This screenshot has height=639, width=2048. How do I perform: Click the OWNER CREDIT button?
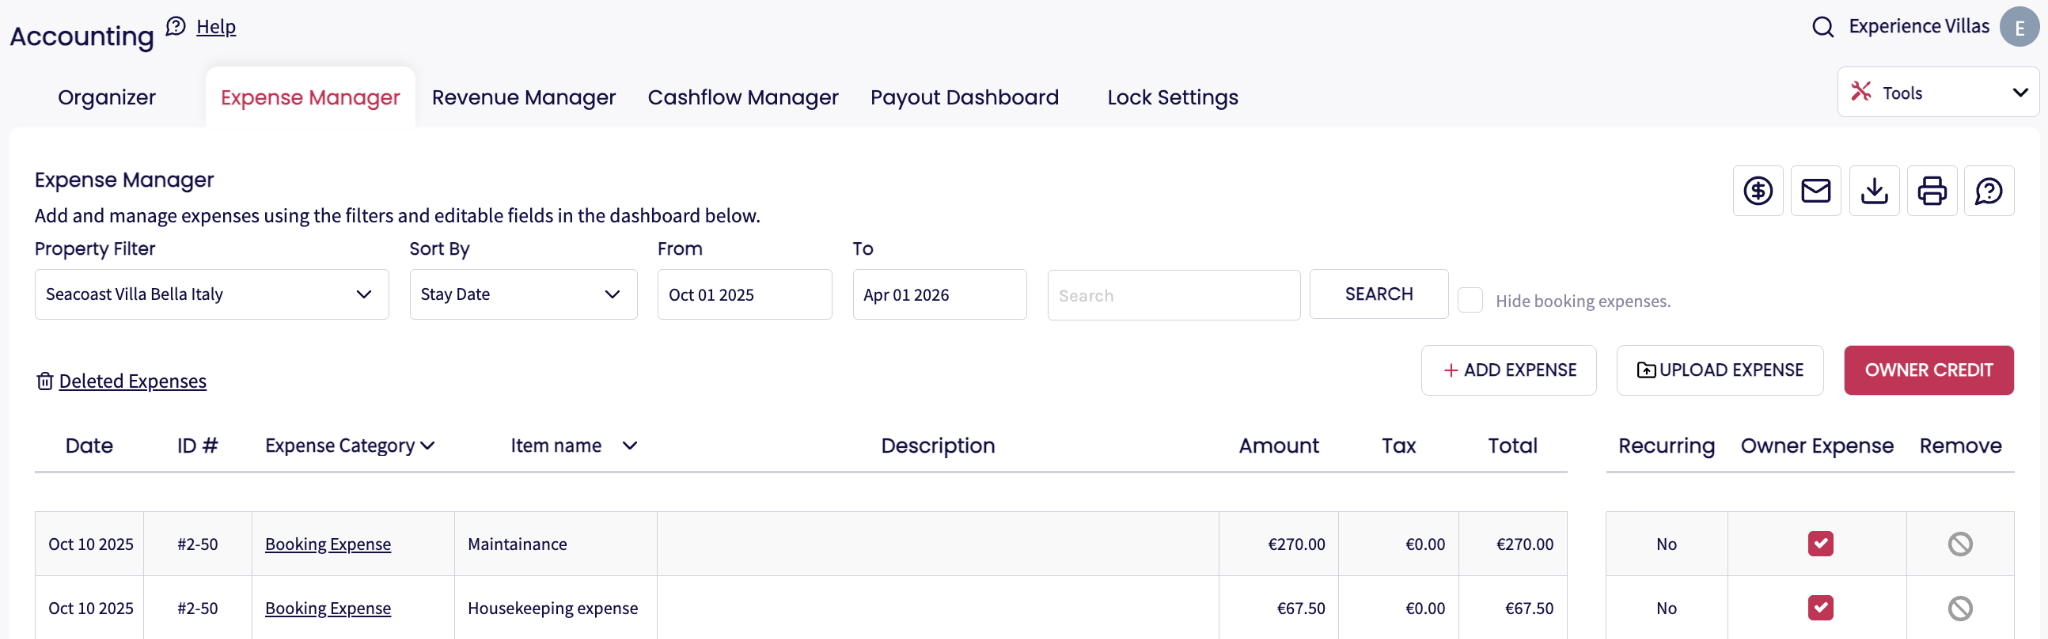click(x=1928, y=371)
